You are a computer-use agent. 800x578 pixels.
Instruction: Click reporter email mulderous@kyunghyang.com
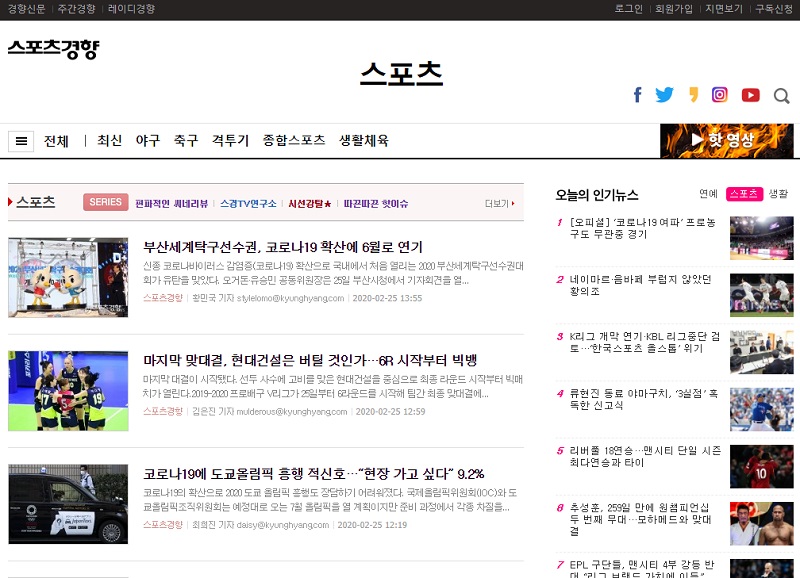[x=292, y=411]
